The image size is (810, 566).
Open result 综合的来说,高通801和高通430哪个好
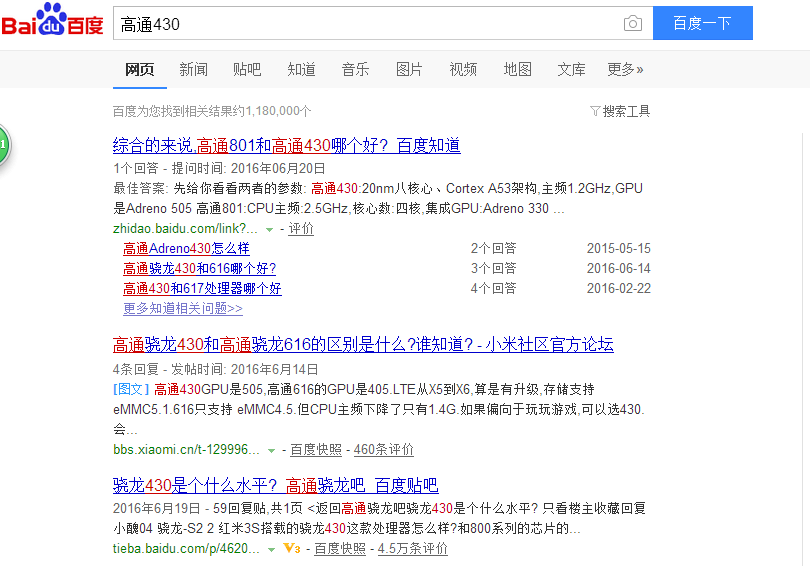point(287,146)
